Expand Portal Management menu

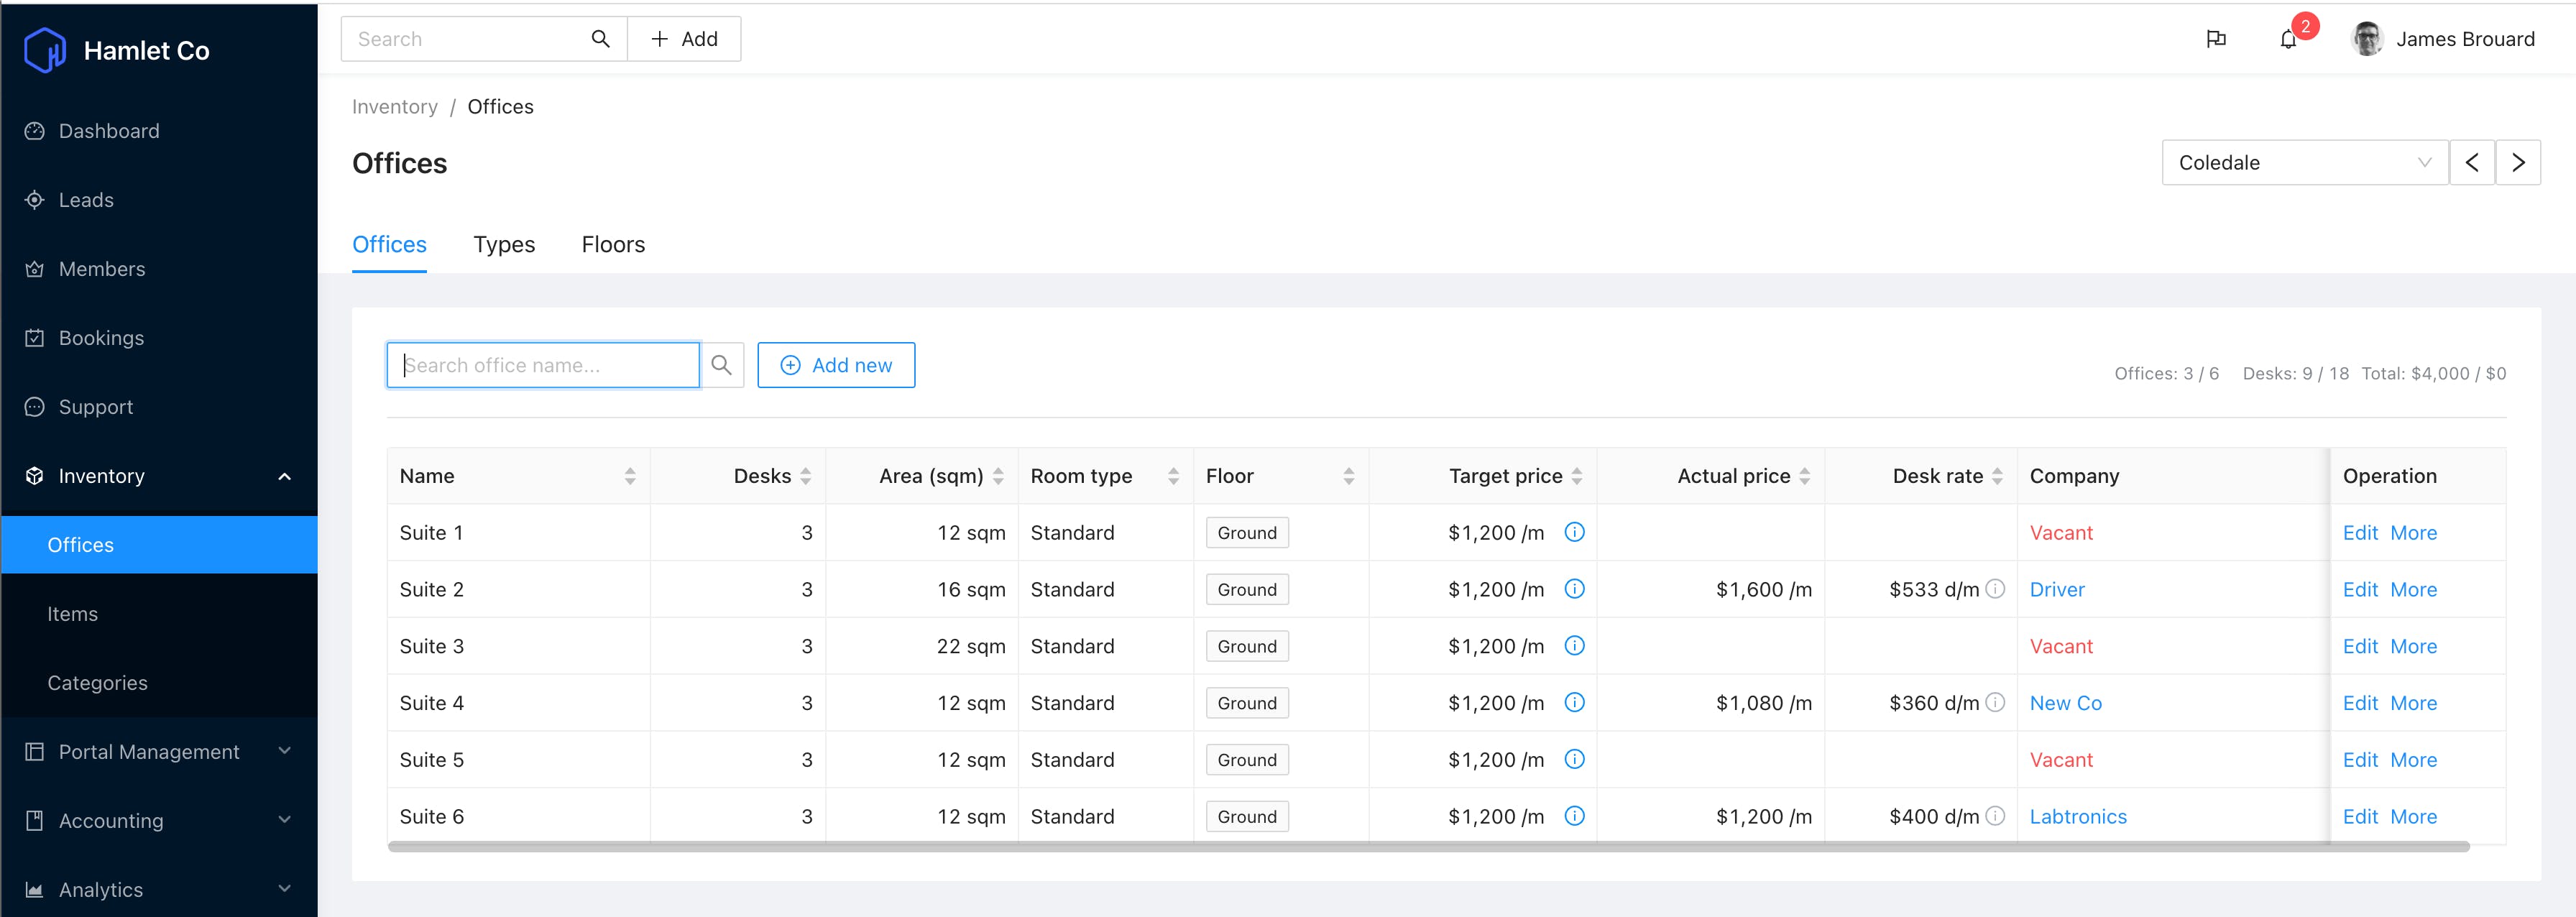[x=159, y=751]
